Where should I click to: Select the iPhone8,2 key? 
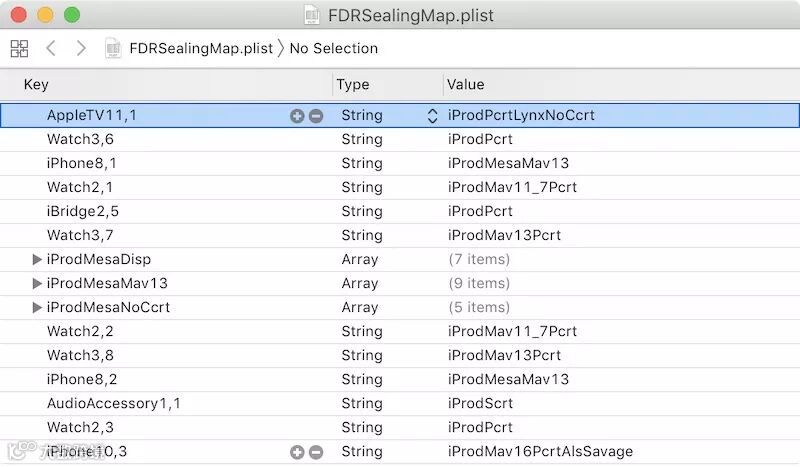pos(82,379)
